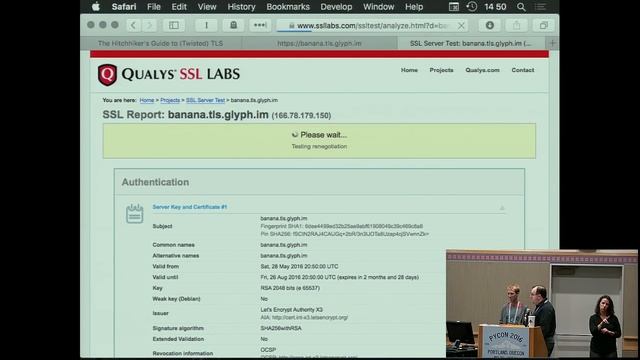
Task: Click the speaker video inset thumbnail
Action: (542, 304)
